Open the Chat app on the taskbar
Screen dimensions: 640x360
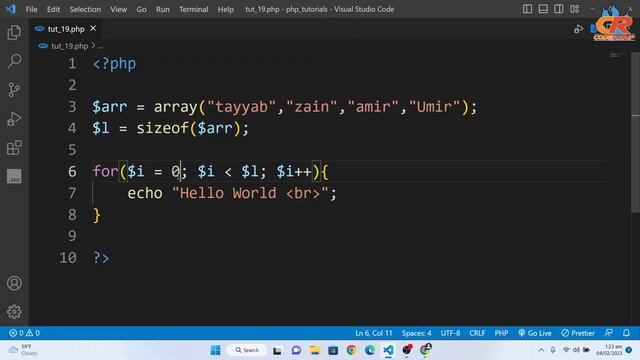point(296,350)
